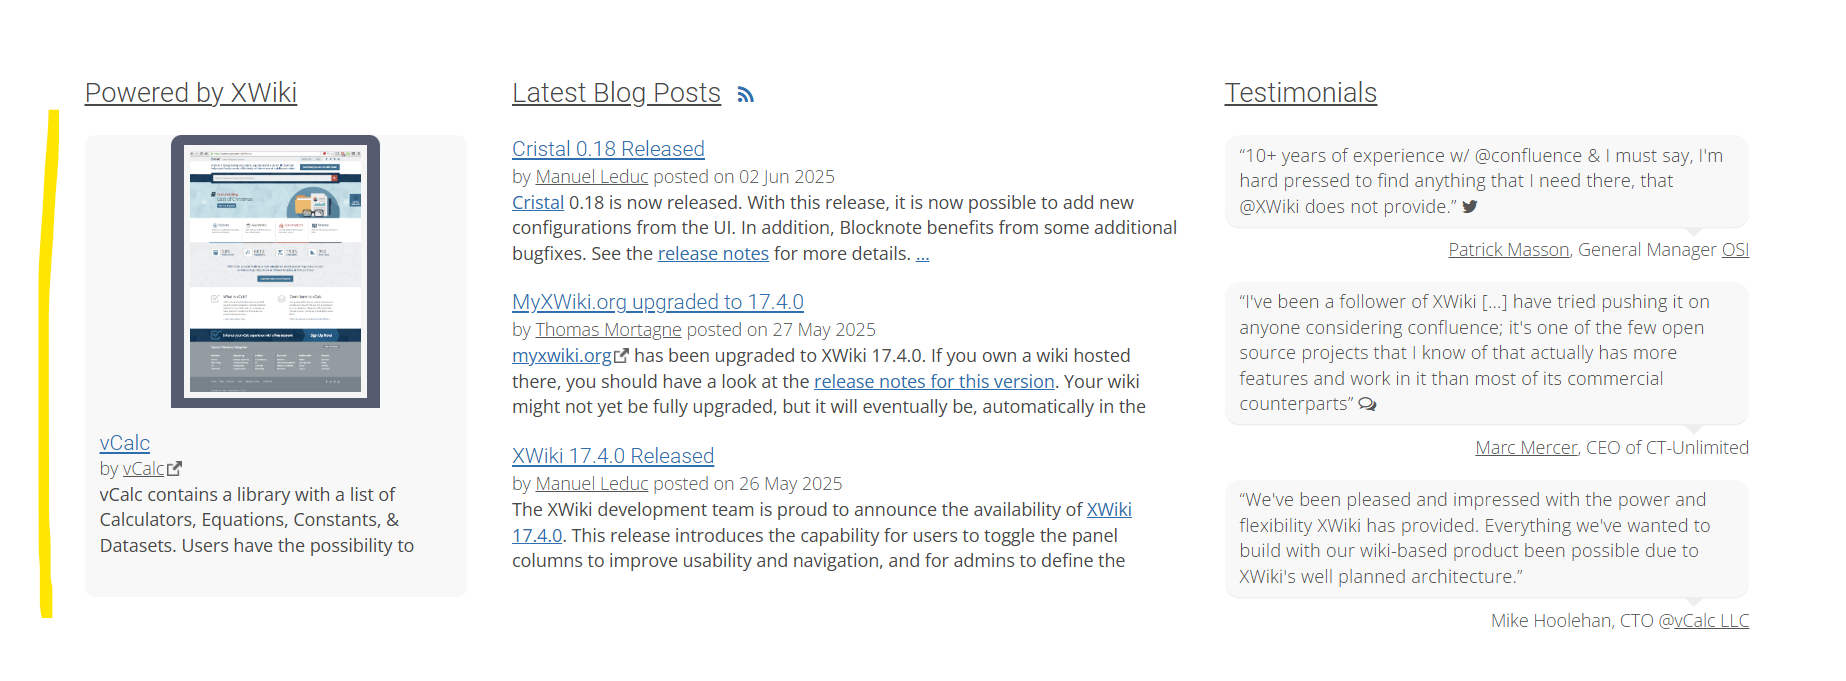Open the Cristal 0.18 Released post
This screenshot has height=681, width=1846.
tap(608, 149)
